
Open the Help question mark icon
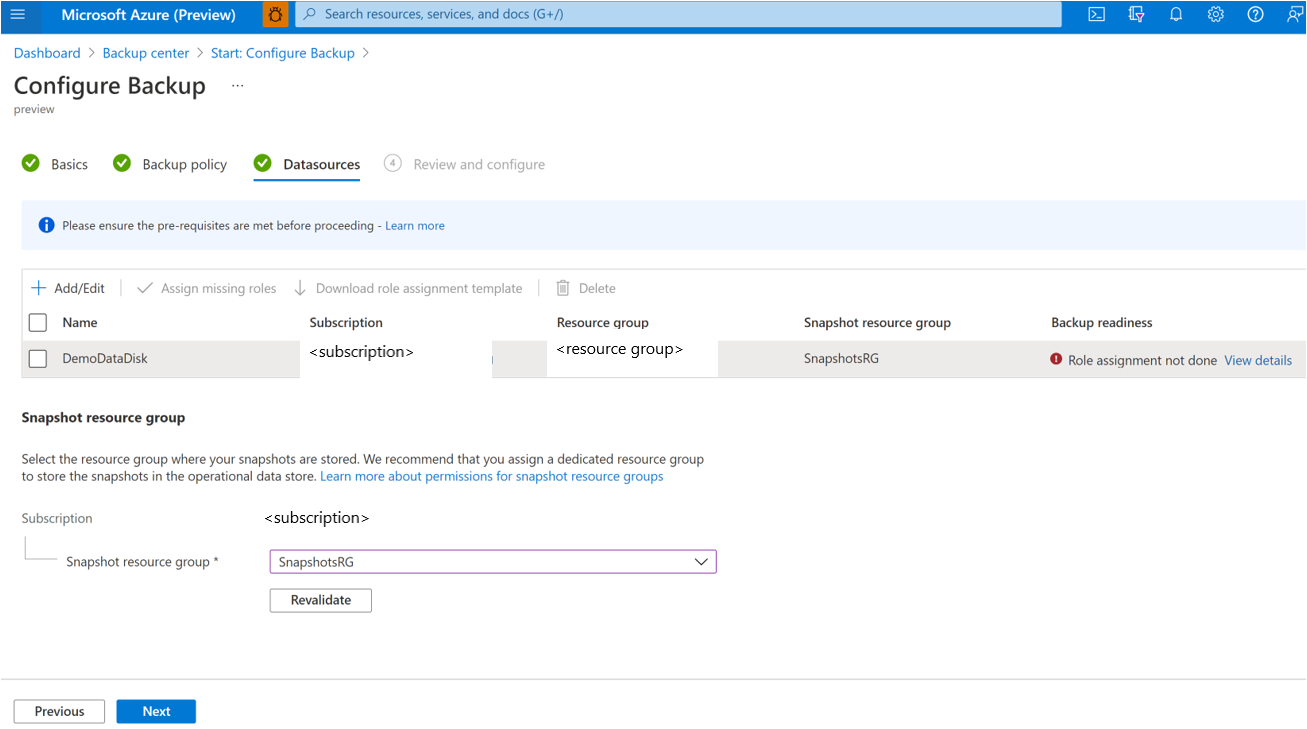pos(1255,15)
